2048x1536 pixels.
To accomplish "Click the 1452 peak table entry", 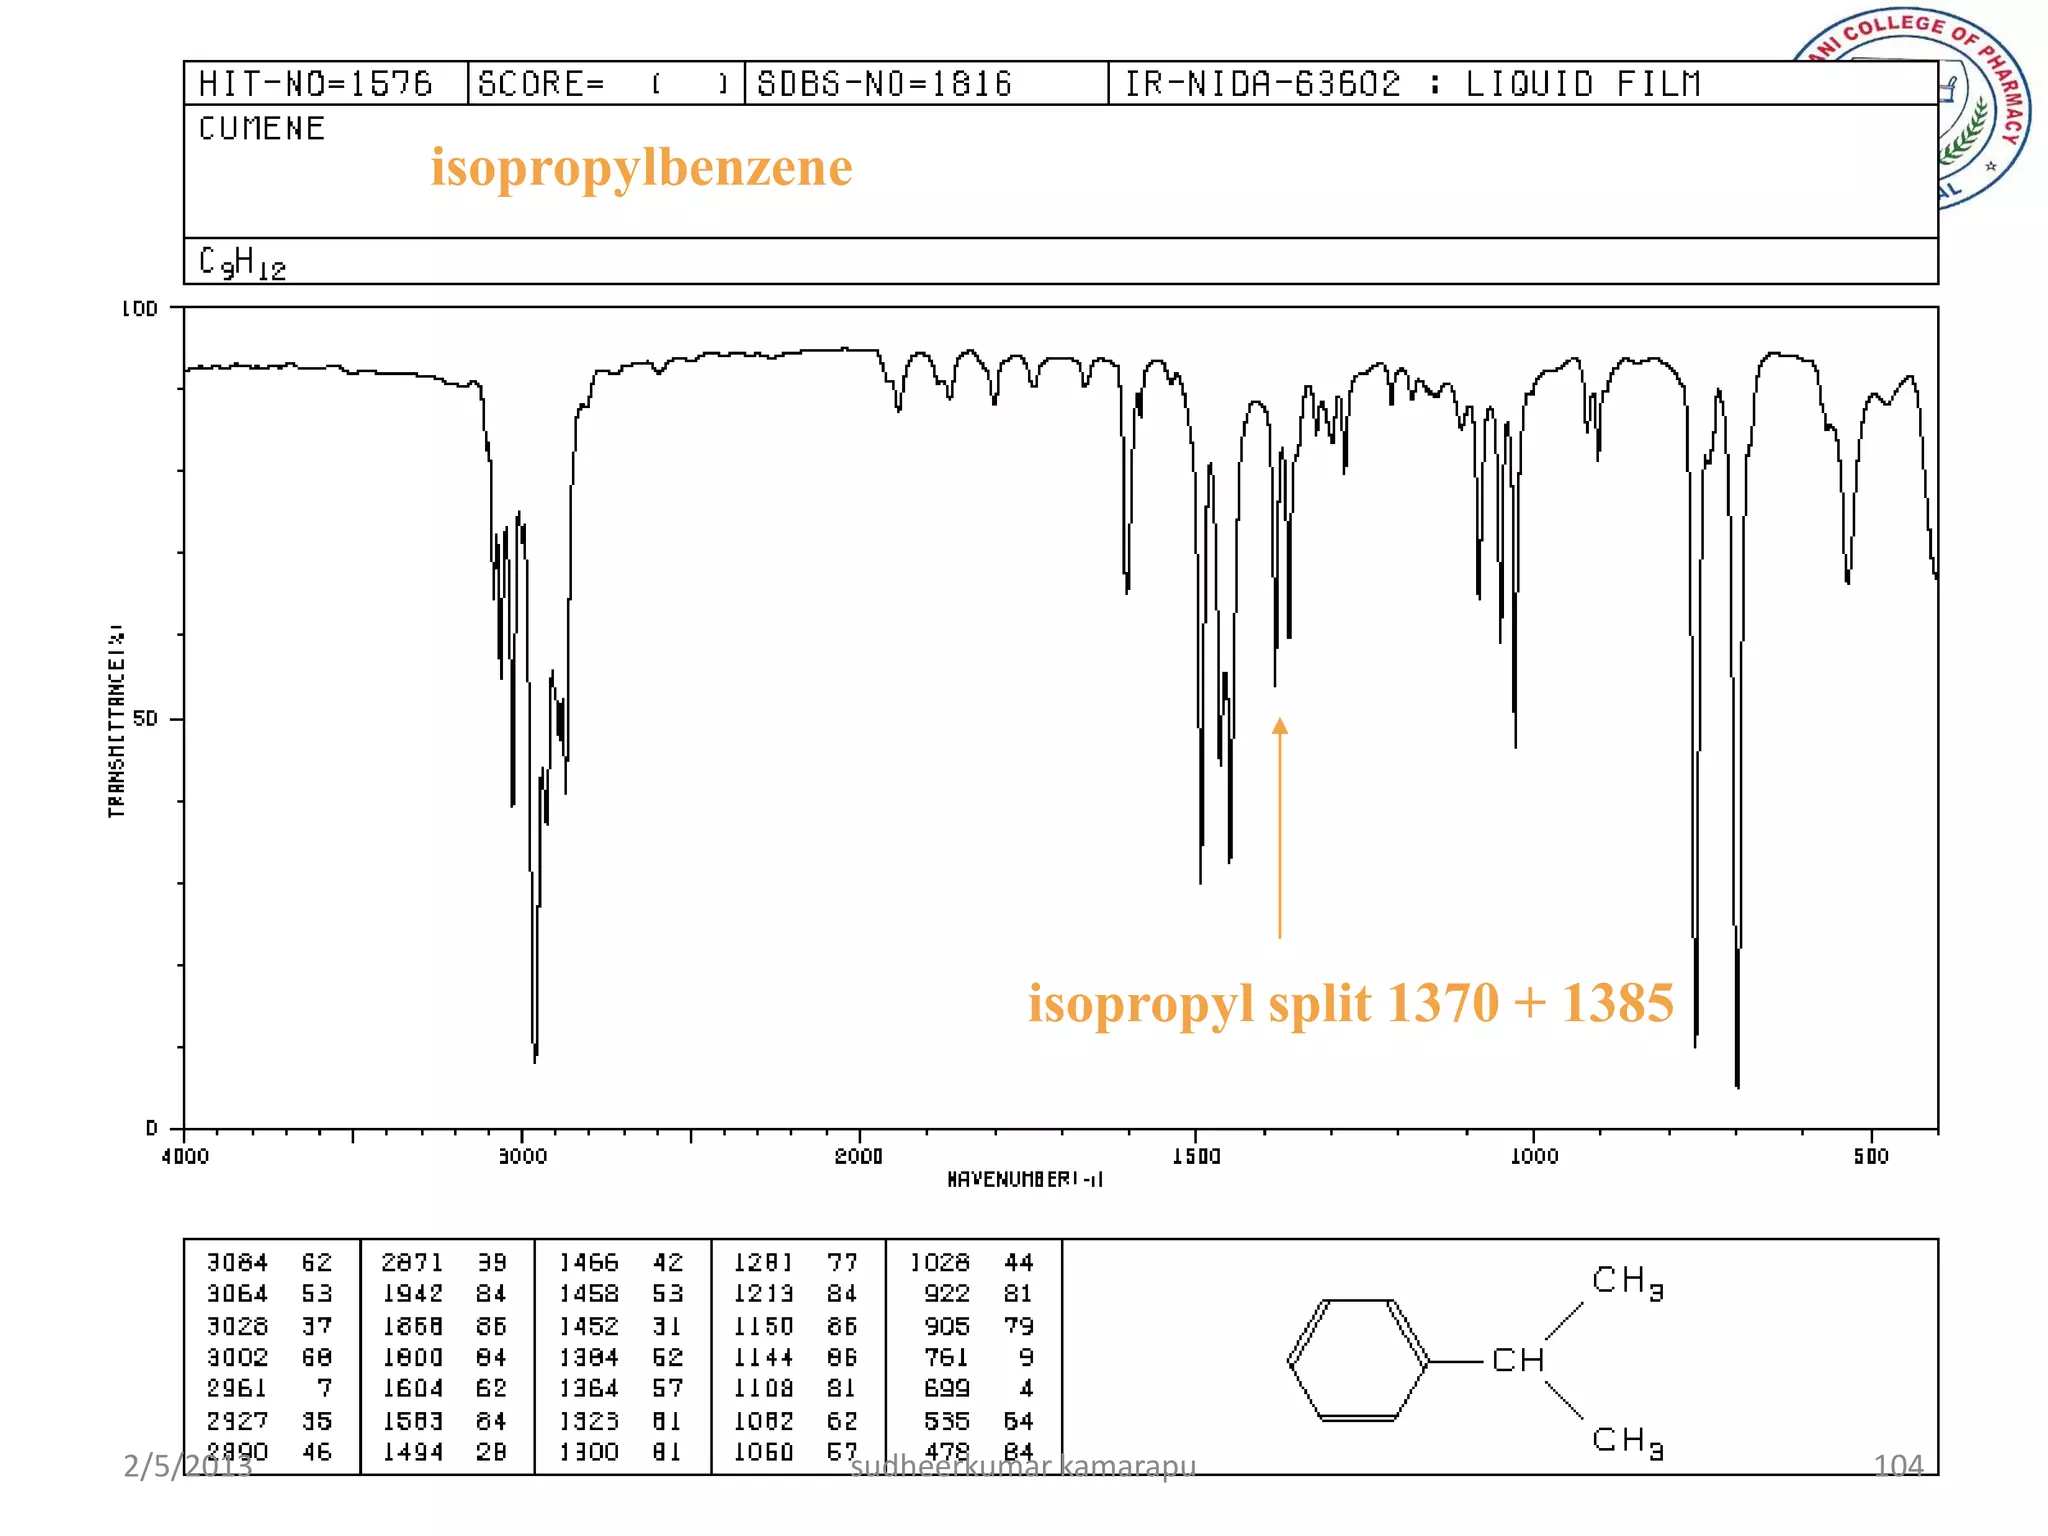I will click(x=621, y=1326).
